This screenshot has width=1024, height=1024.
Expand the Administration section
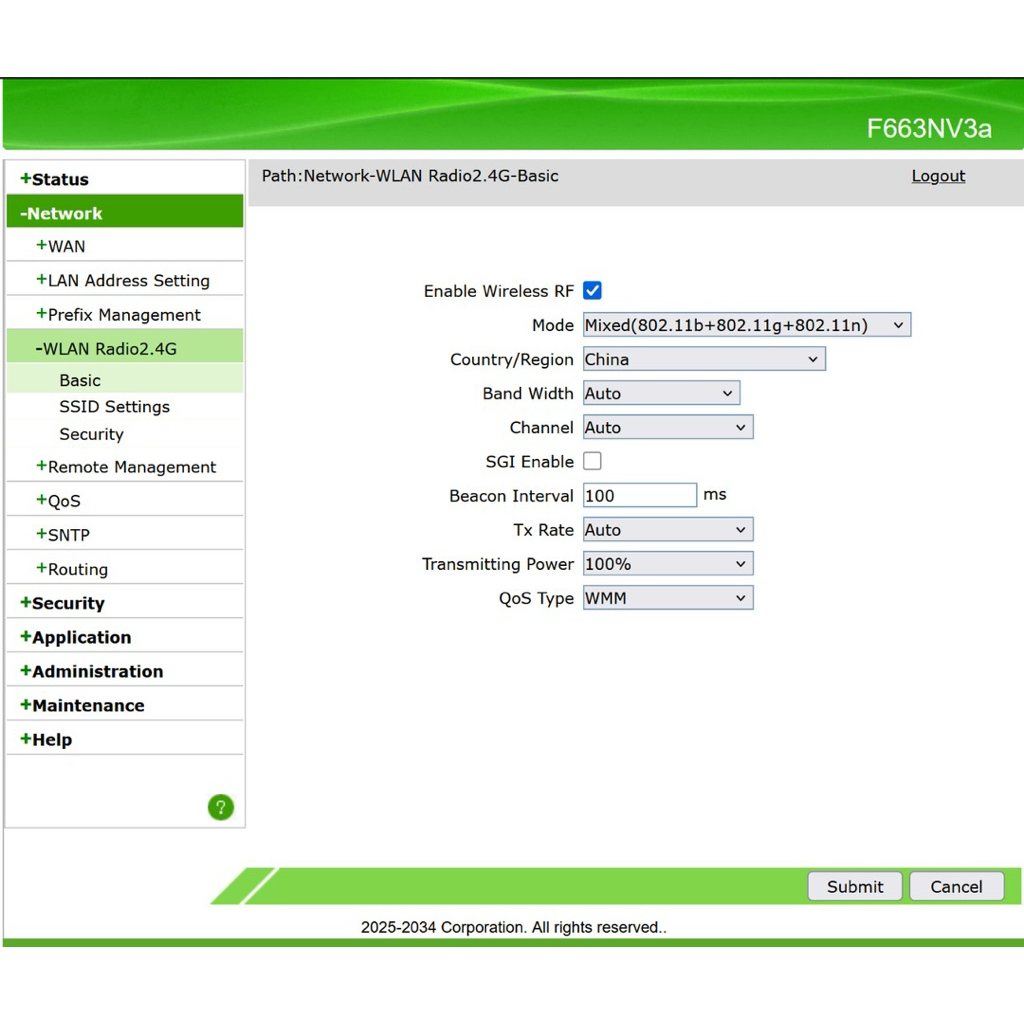97,671
